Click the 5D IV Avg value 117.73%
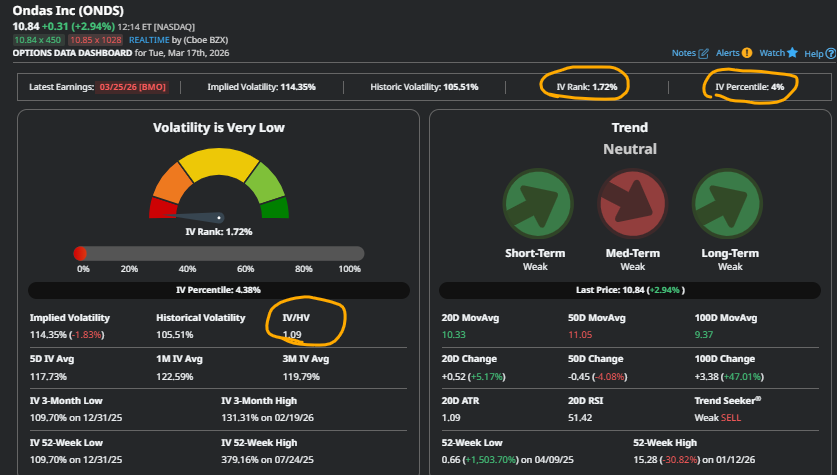Screen dimensions: 837x475 click(x=48, y=377)
